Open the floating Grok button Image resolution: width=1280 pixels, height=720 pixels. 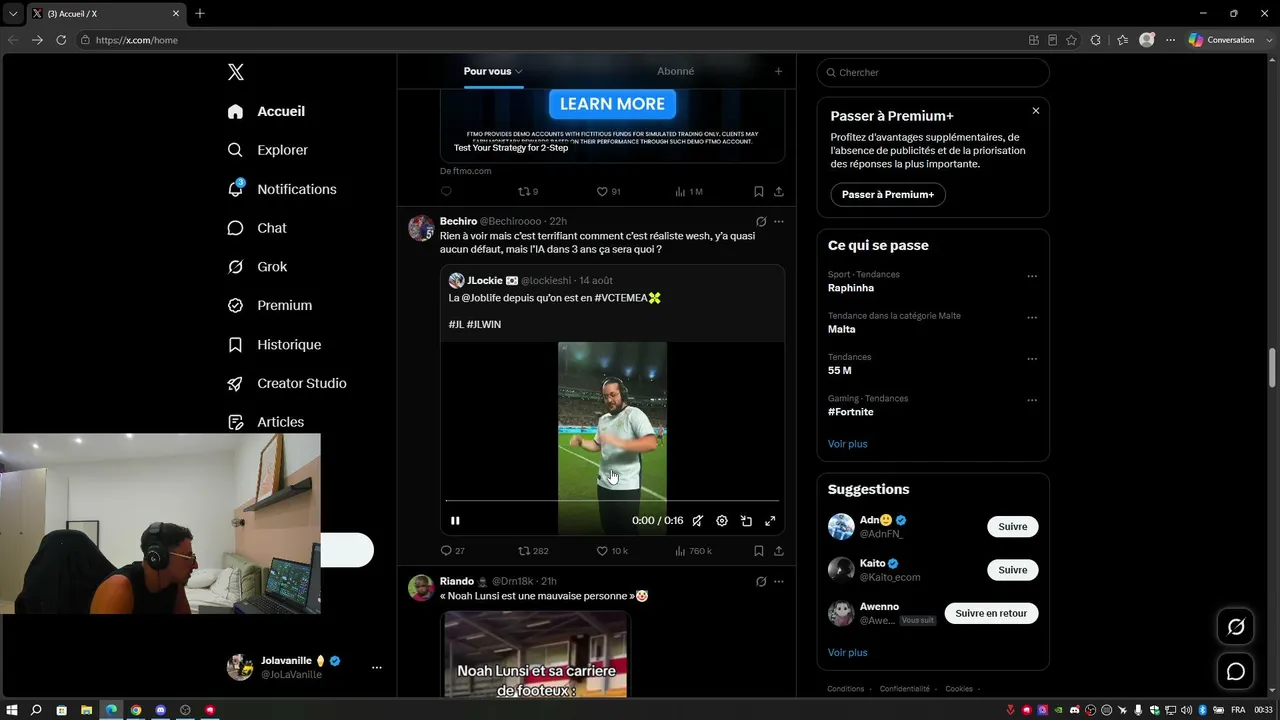coord(1236,627)
